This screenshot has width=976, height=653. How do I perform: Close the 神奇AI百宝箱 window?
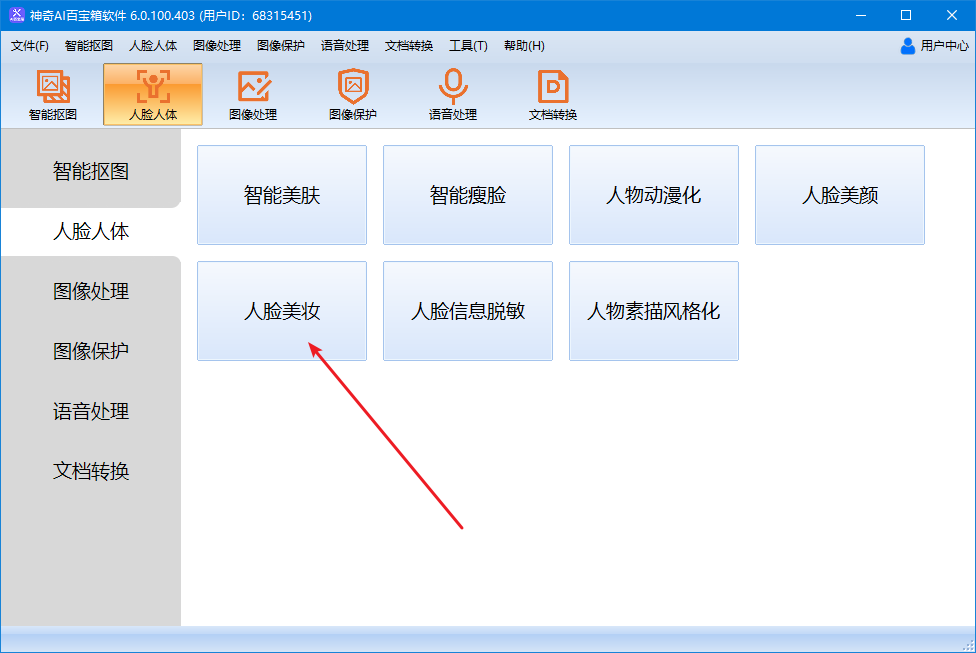click(x=952, y=15)
